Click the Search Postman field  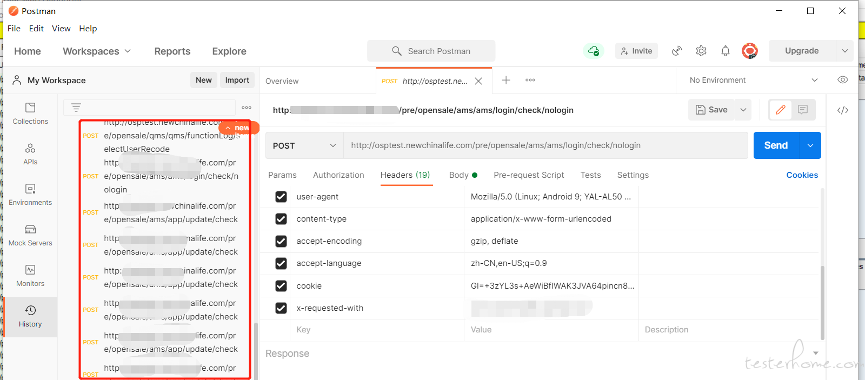[x=431, y=51]
